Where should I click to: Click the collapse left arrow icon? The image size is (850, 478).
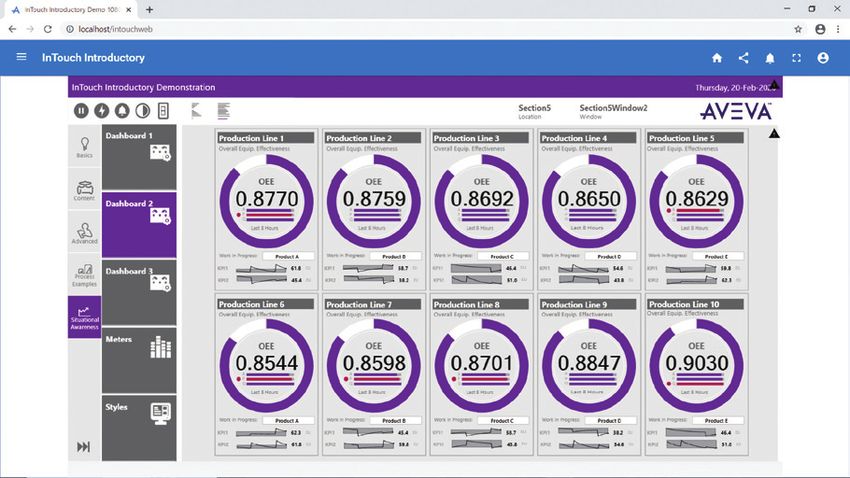pos(196,111)
